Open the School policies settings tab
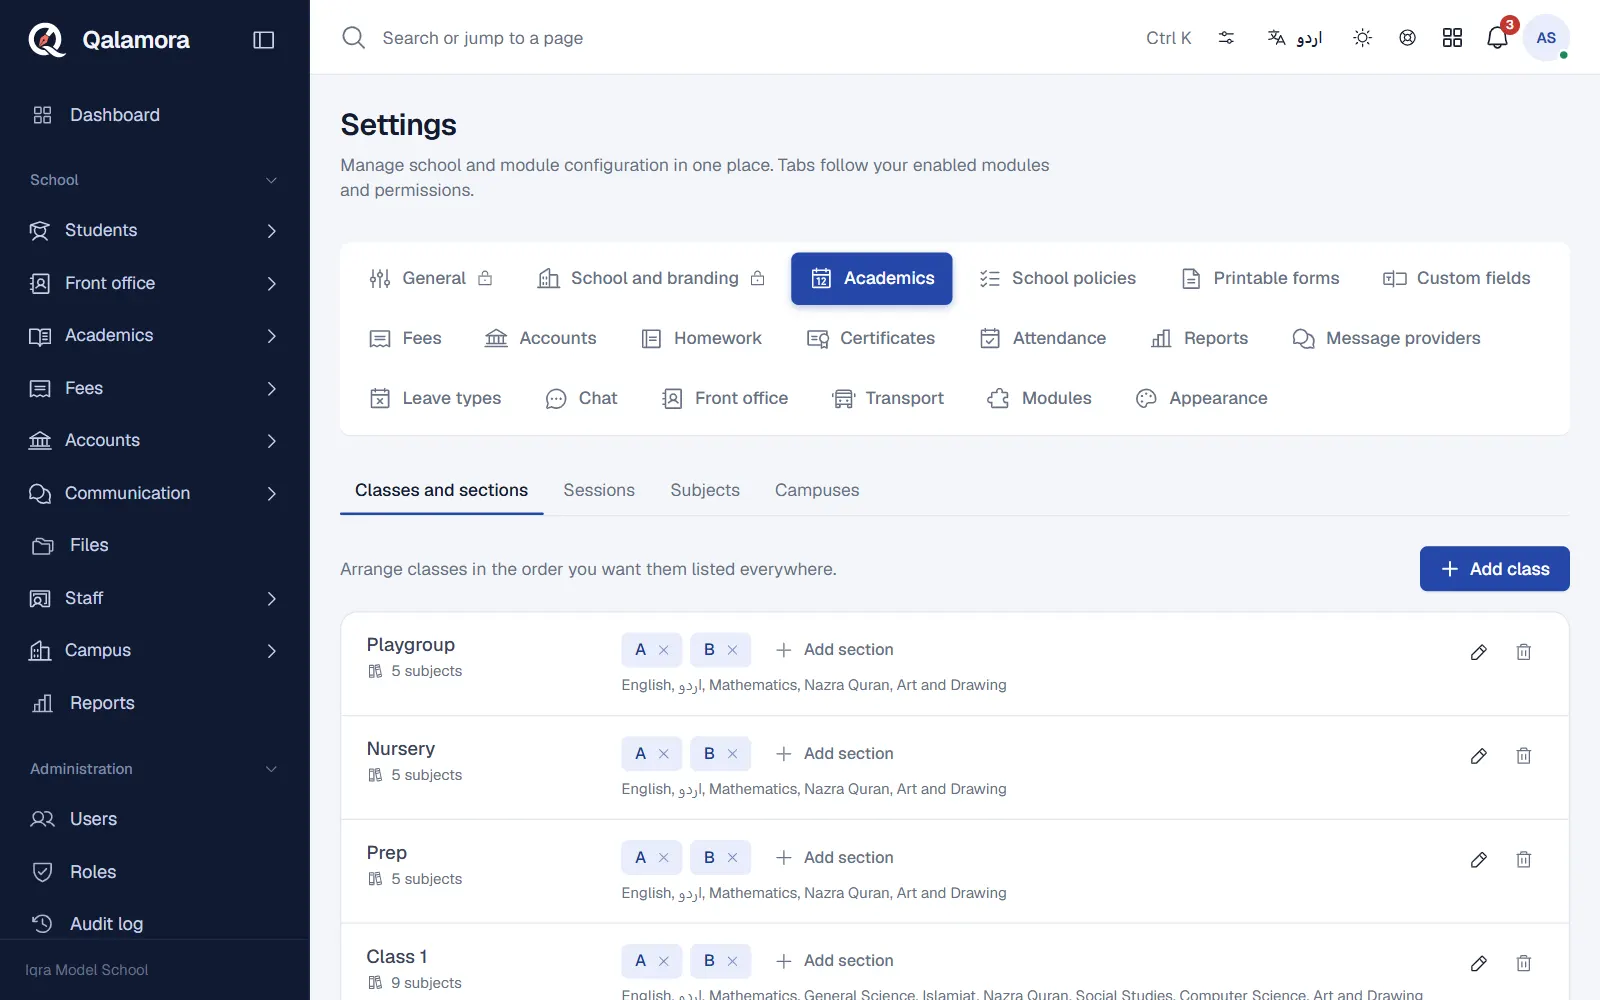 (x=1057, y=278)
